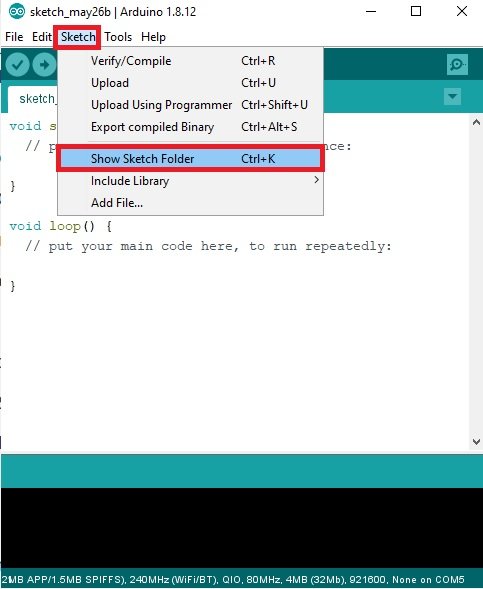The height and width of the screenshot is (589, 483).
Task: Open the Tools menu
Action: click(118, 37)
